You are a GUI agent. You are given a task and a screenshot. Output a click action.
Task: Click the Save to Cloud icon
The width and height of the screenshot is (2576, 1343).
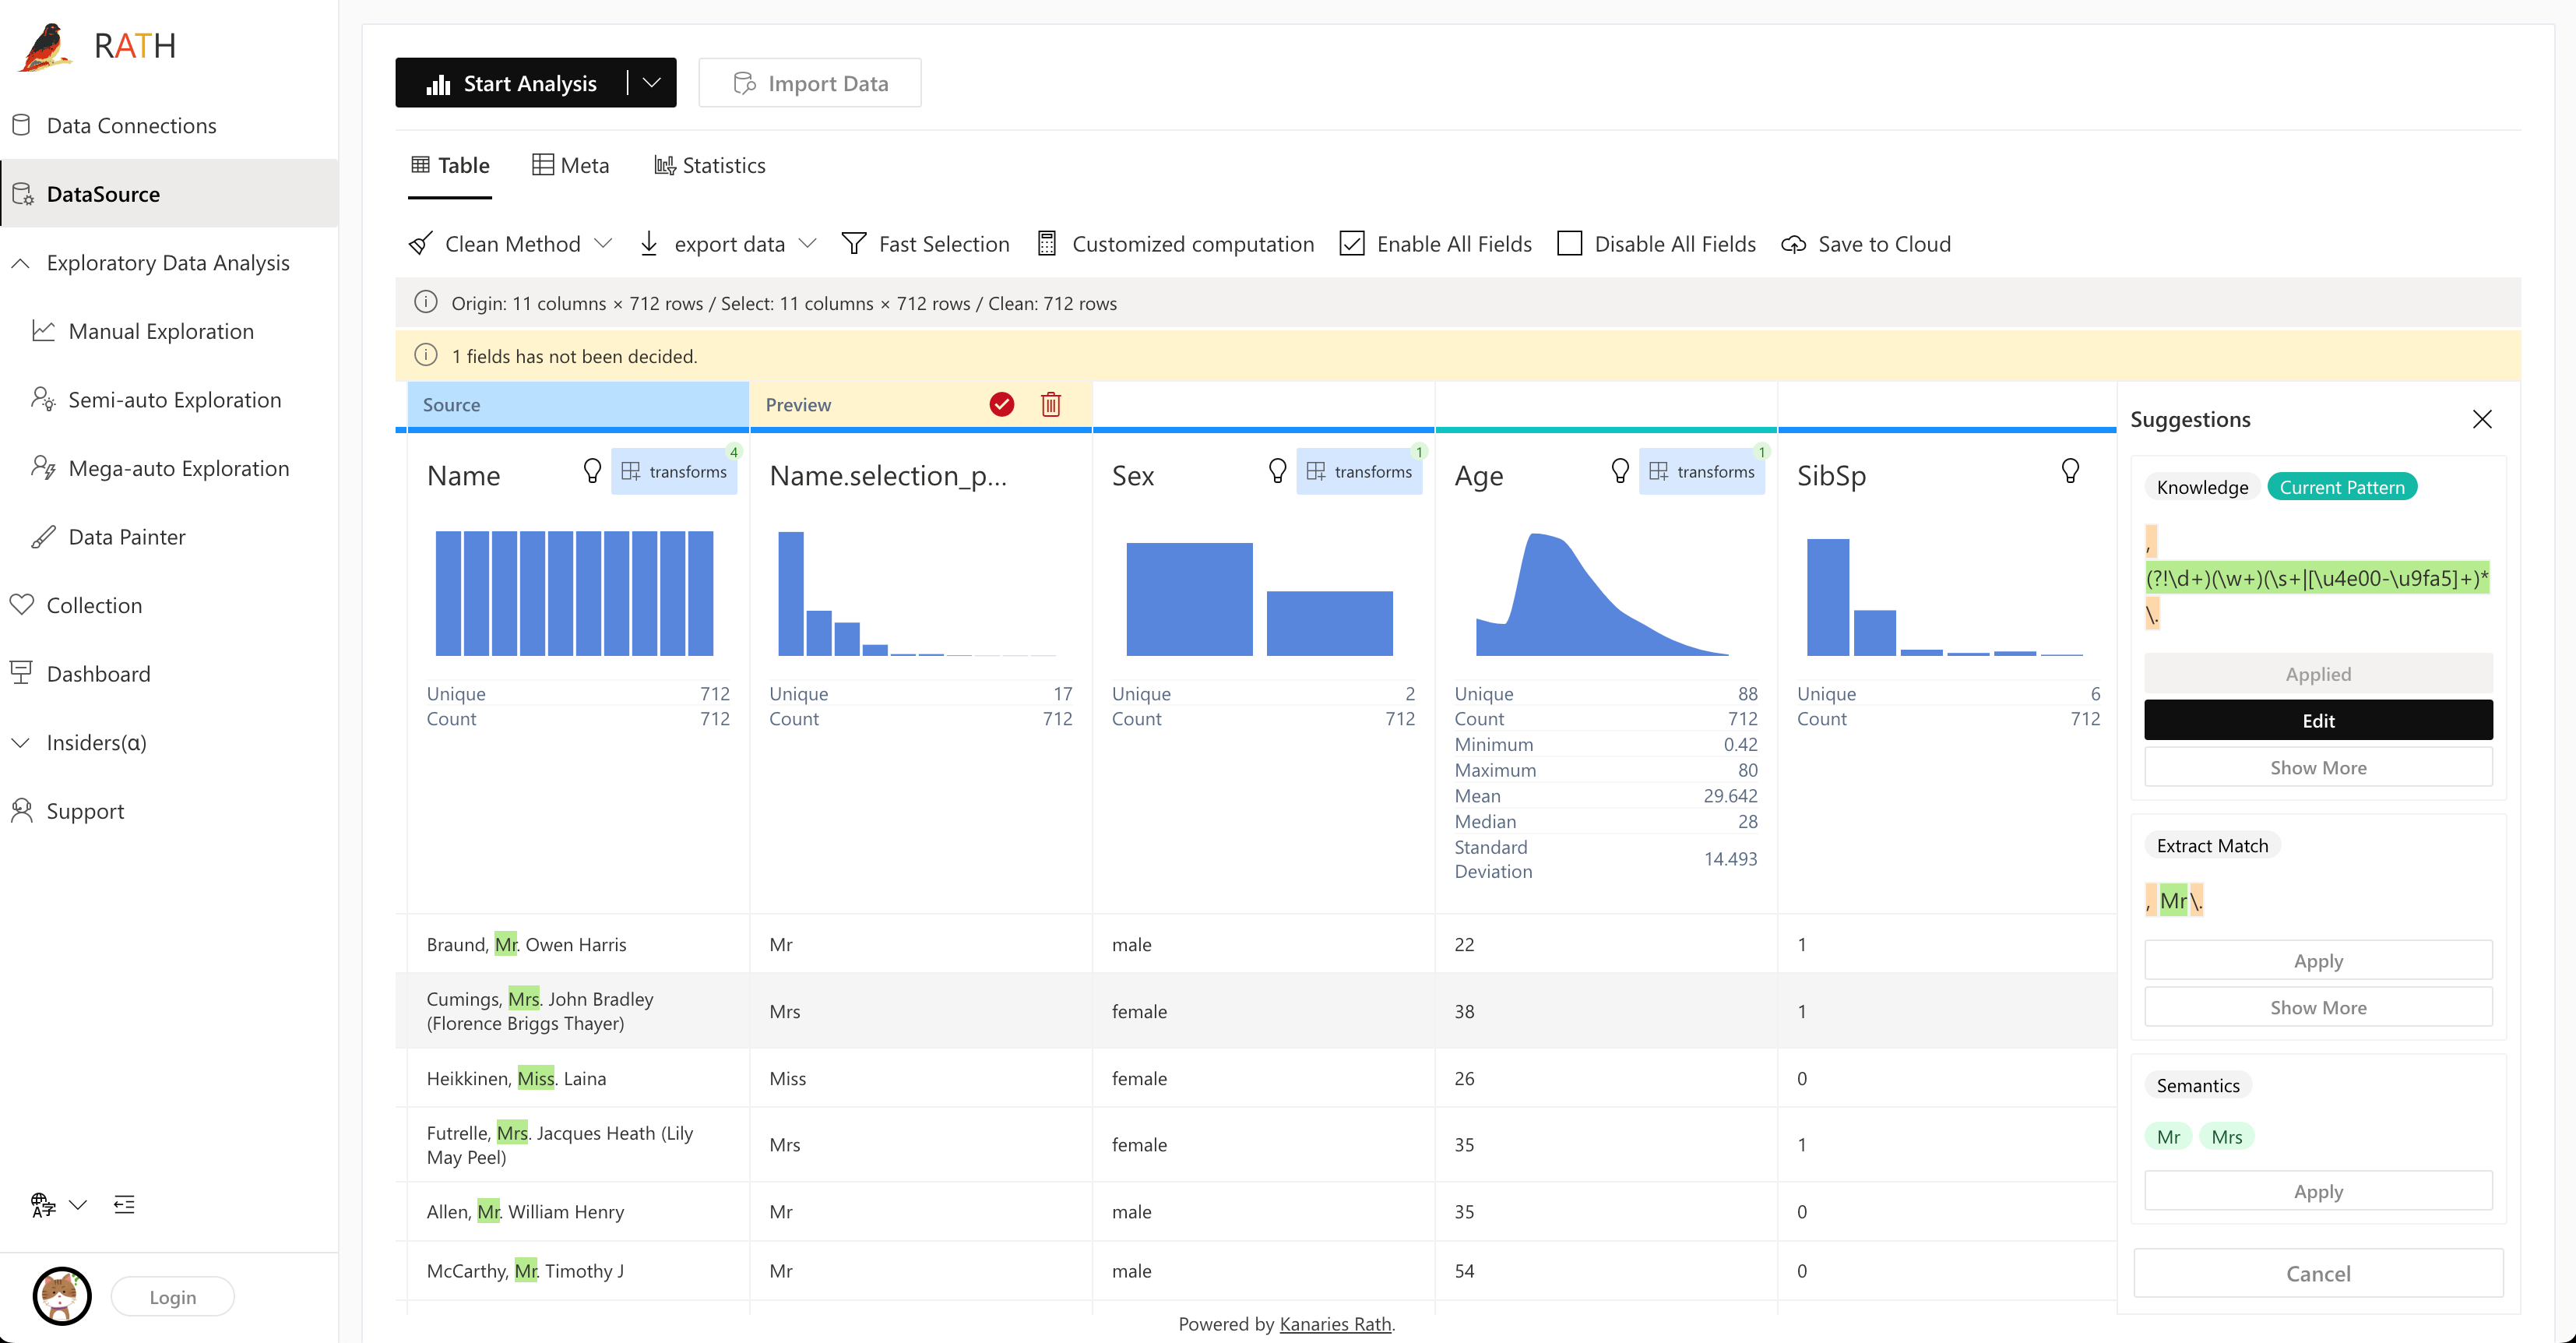[1793, 243]
